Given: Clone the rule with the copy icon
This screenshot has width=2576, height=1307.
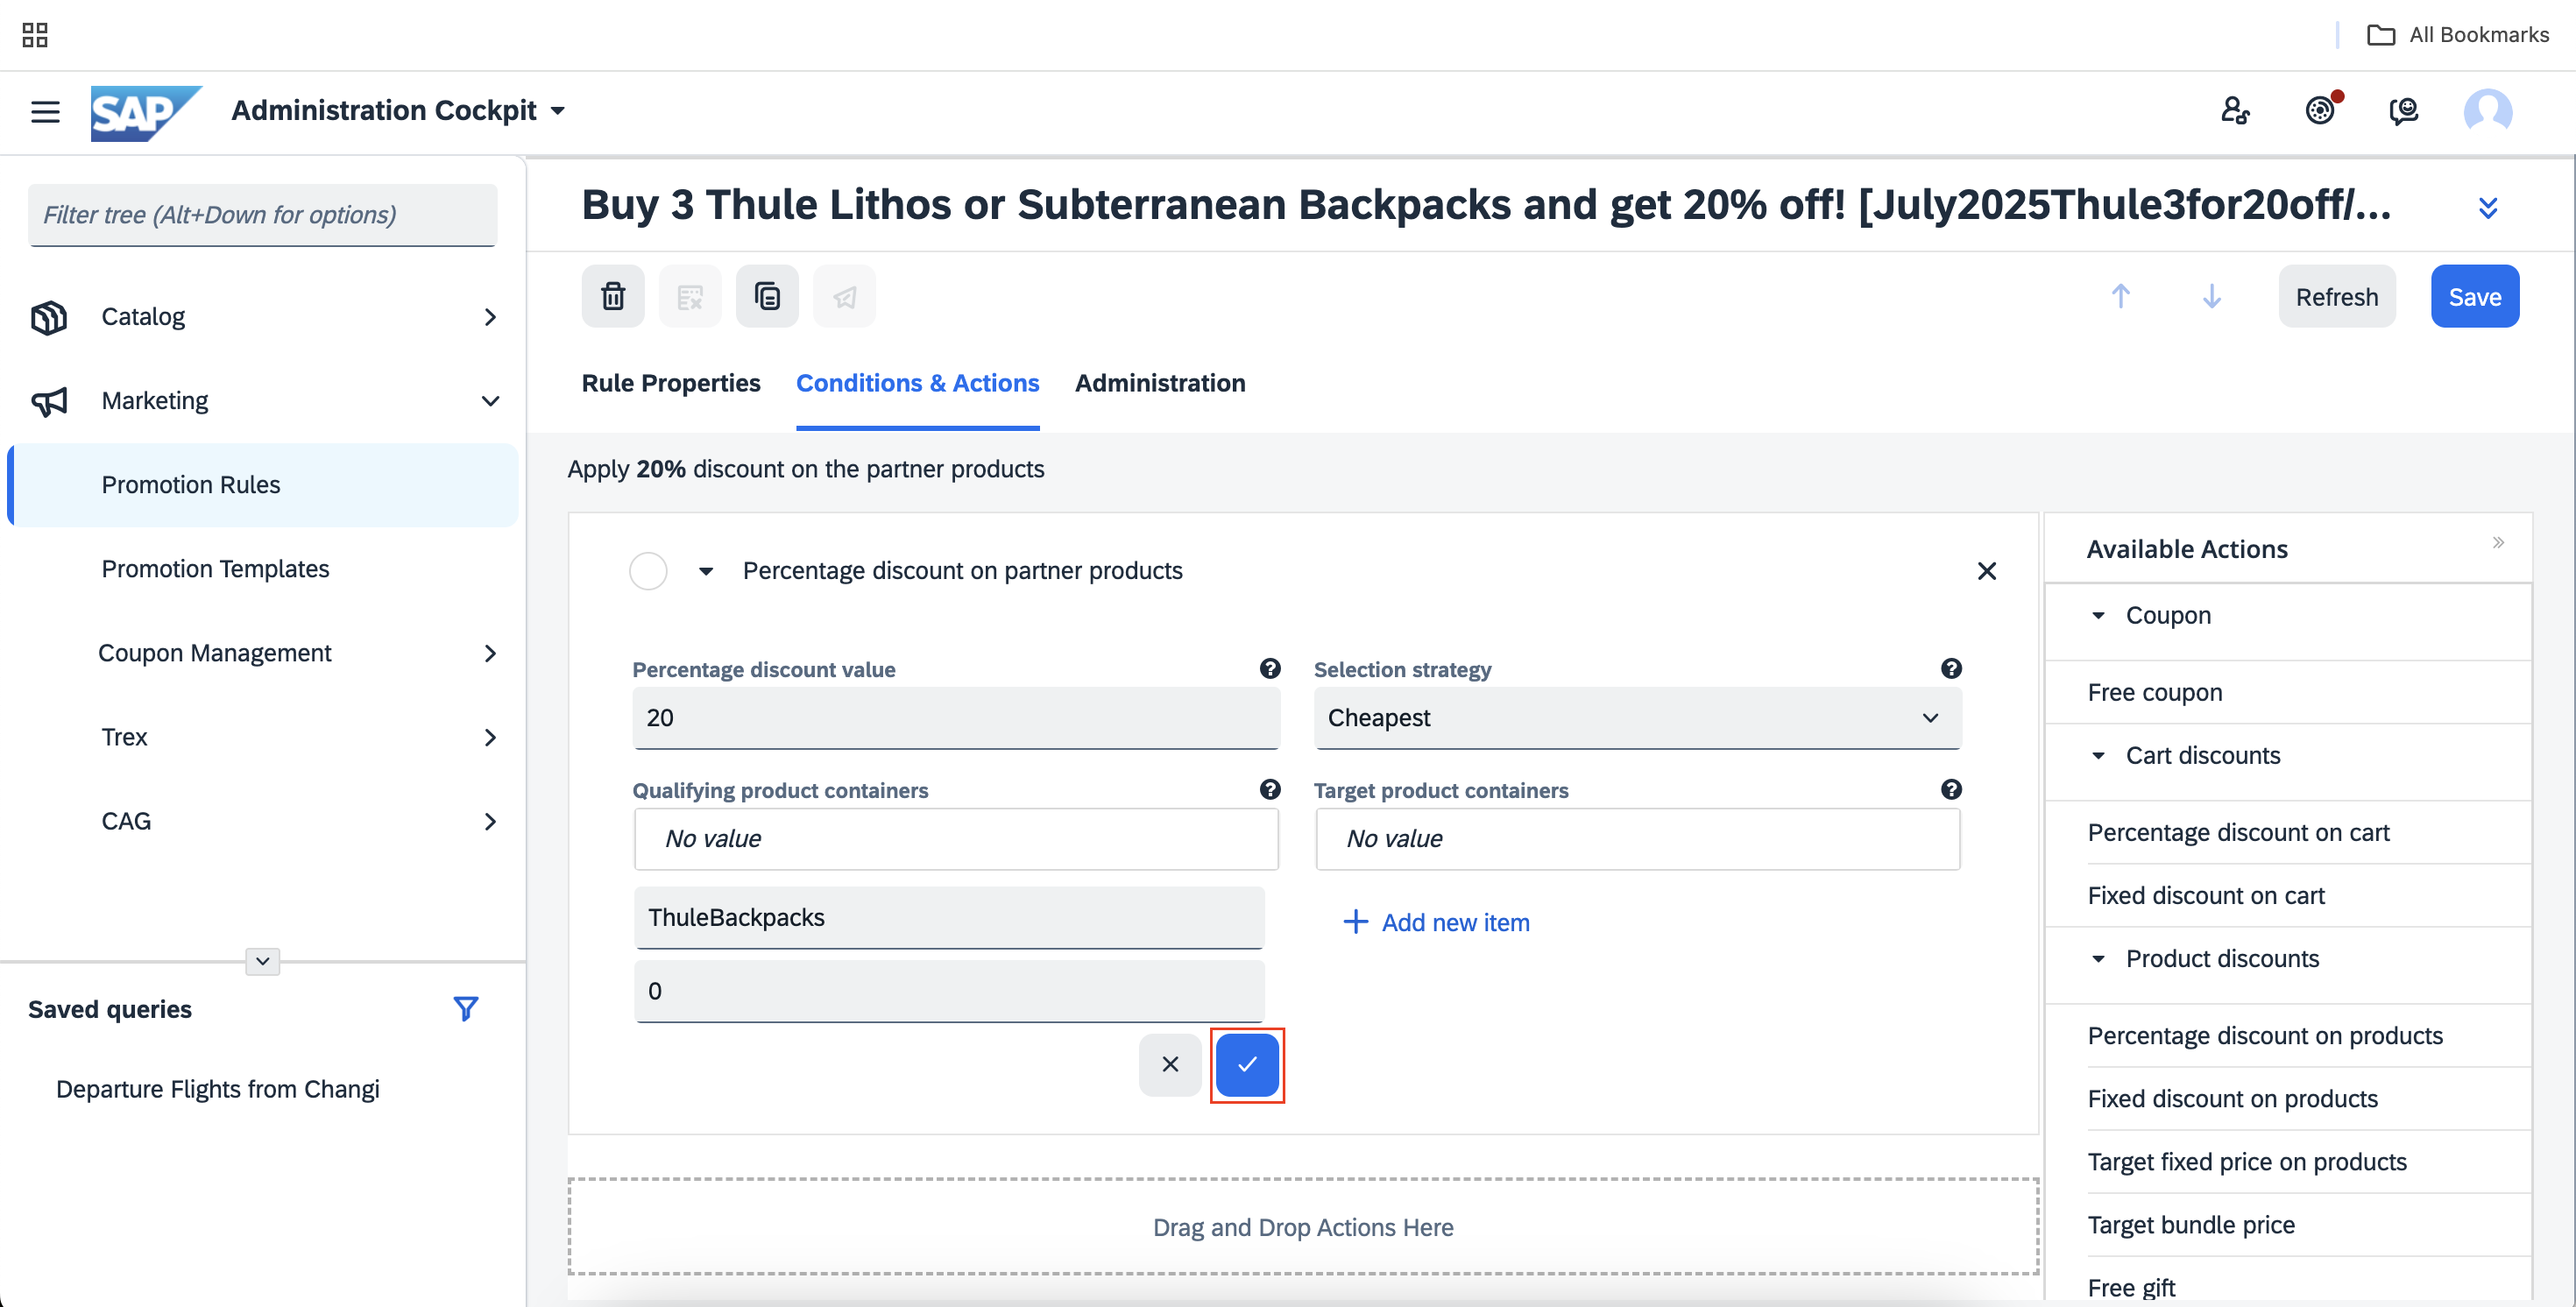Looking at the screenshot, I should tap(767, 296).
